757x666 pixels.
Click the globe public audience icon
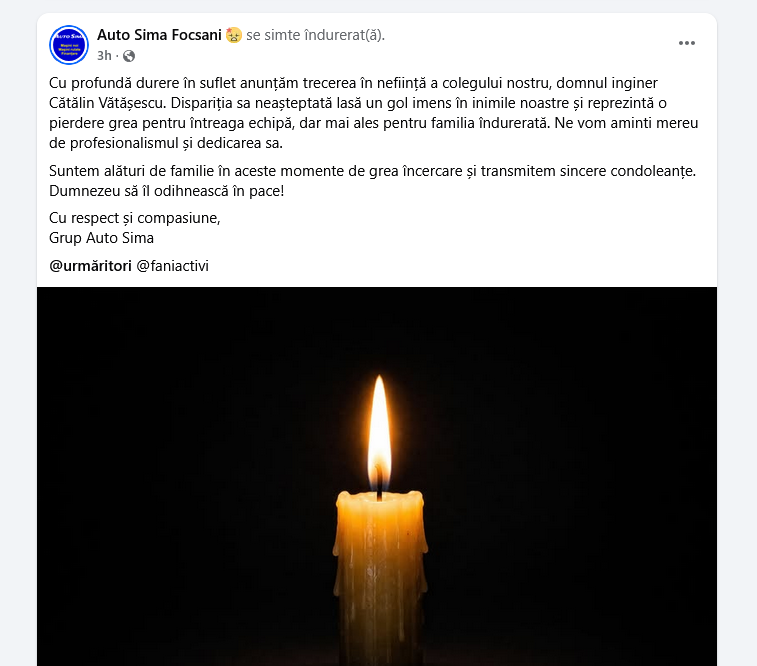(x=129, y=56)
